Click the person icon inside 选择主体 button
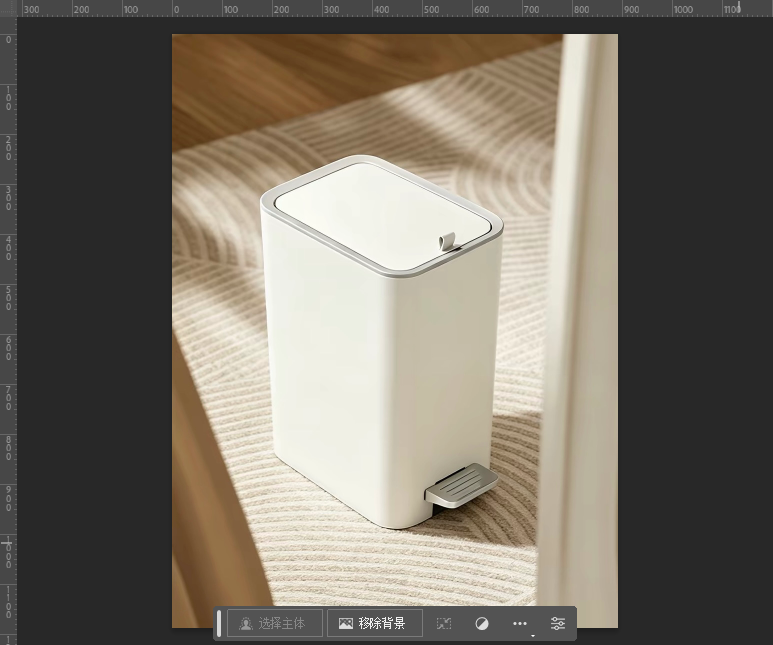773x645 pixels. (x=246, y=624)
